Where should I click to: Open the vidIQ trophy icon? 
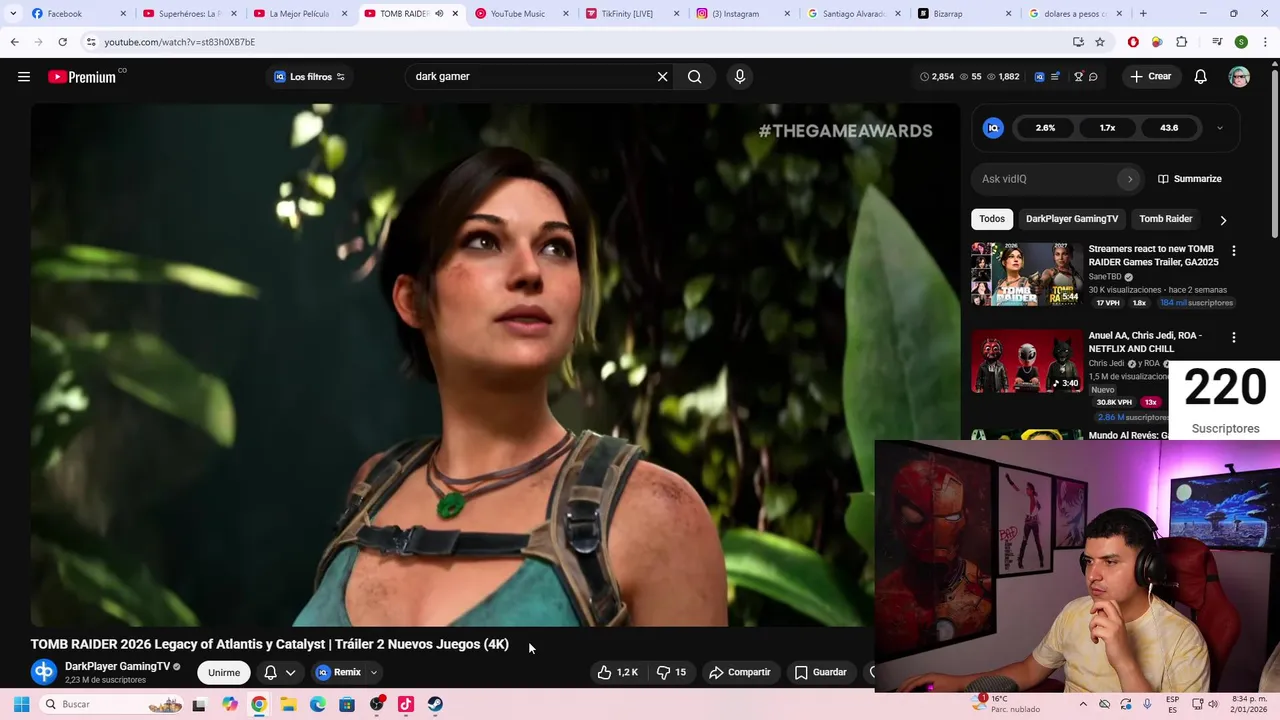coord(1078,77)
